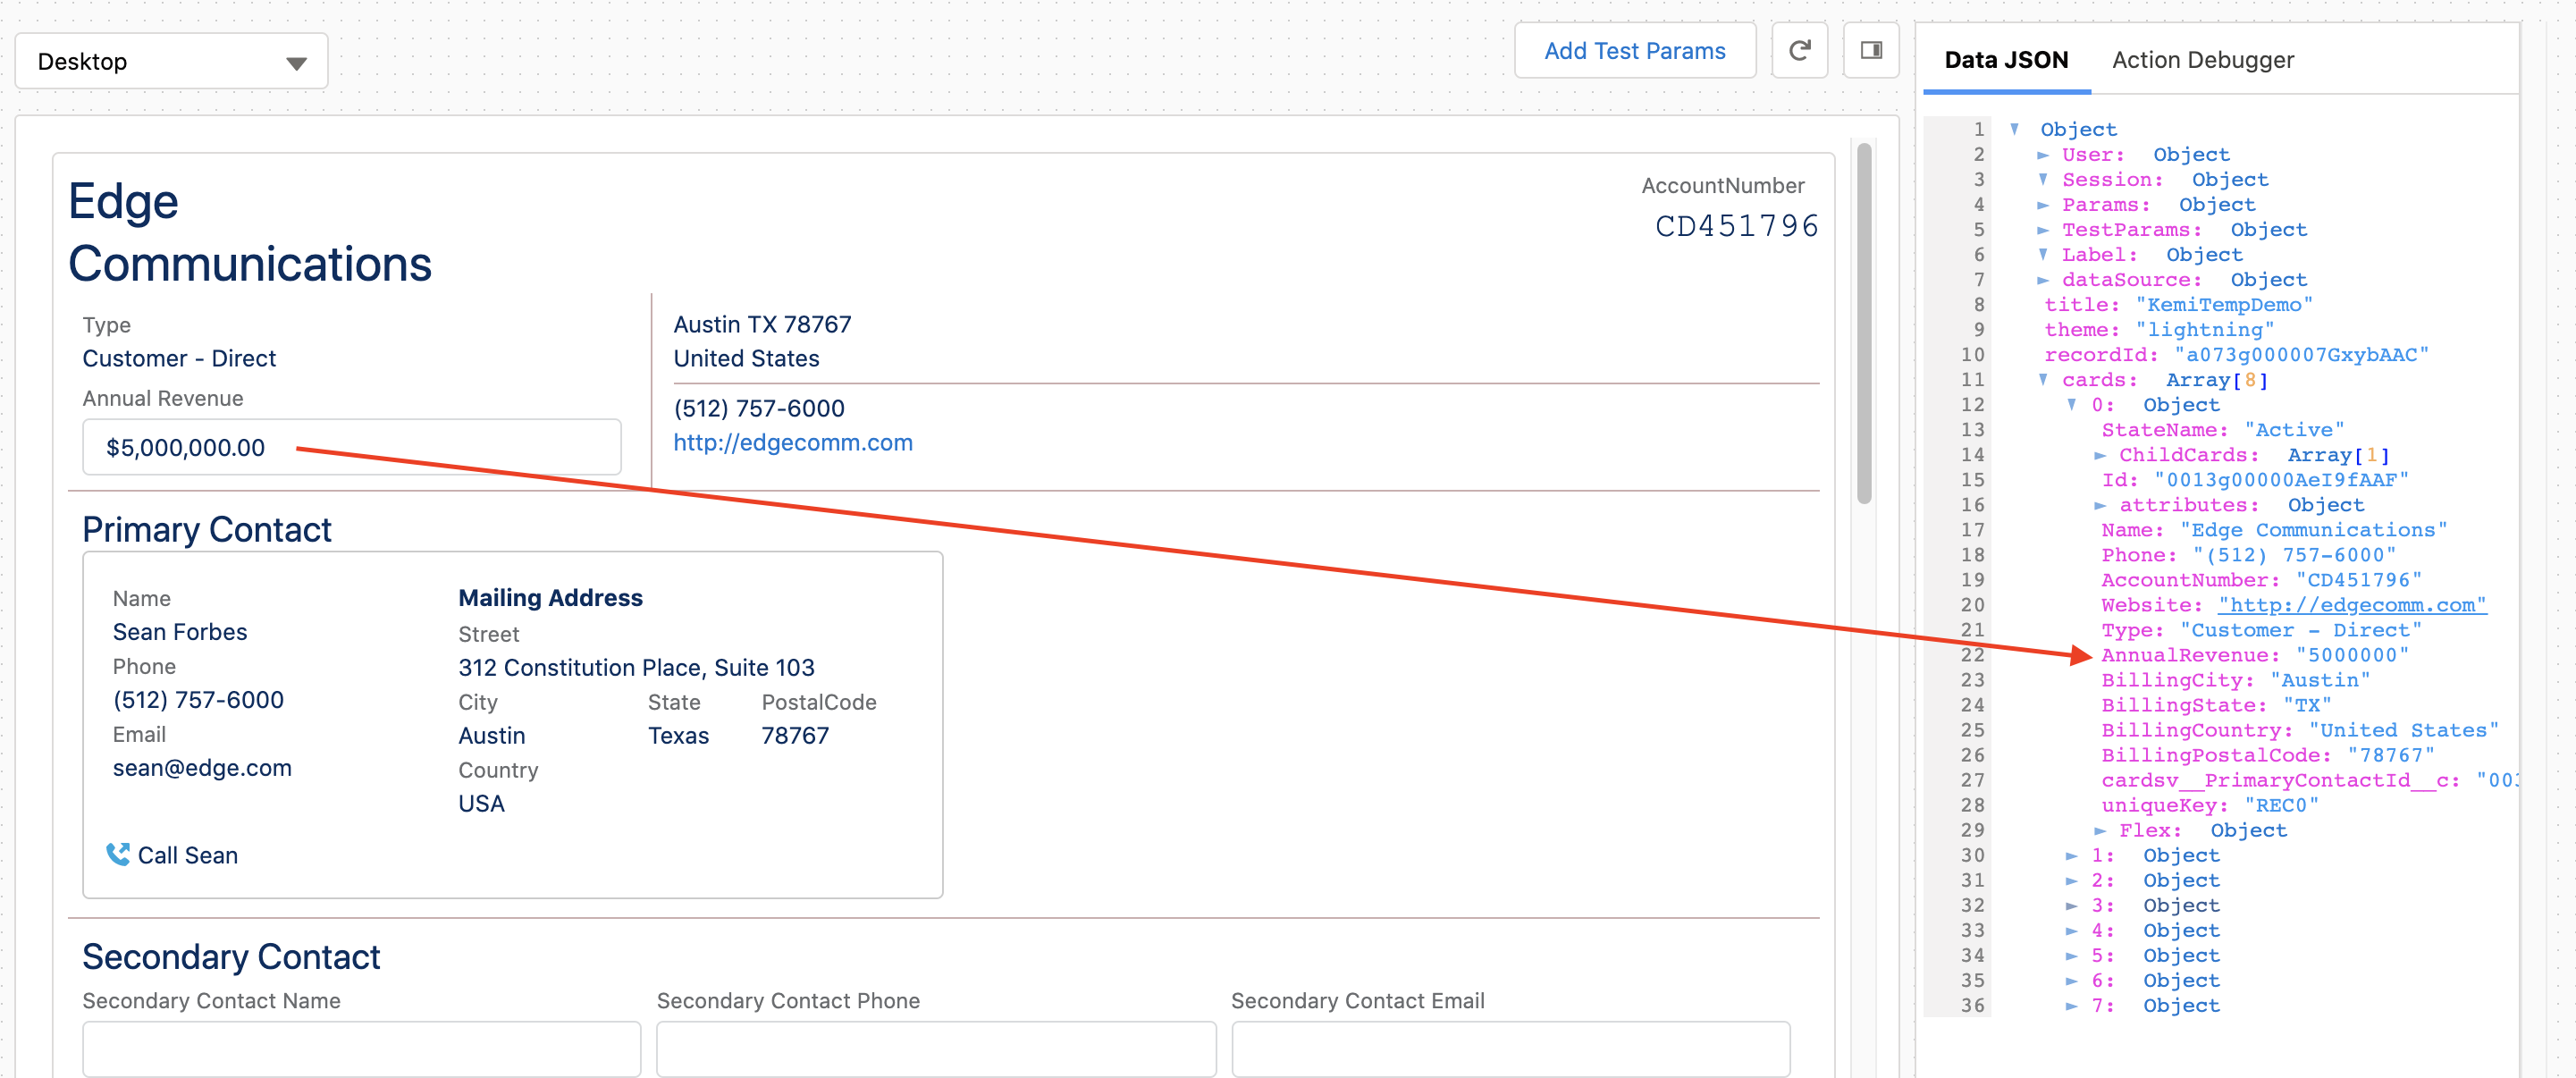Click account number CD451796 in card
The height and width of the screenshot is (1078, 2576).
(x=1736, y=227)
